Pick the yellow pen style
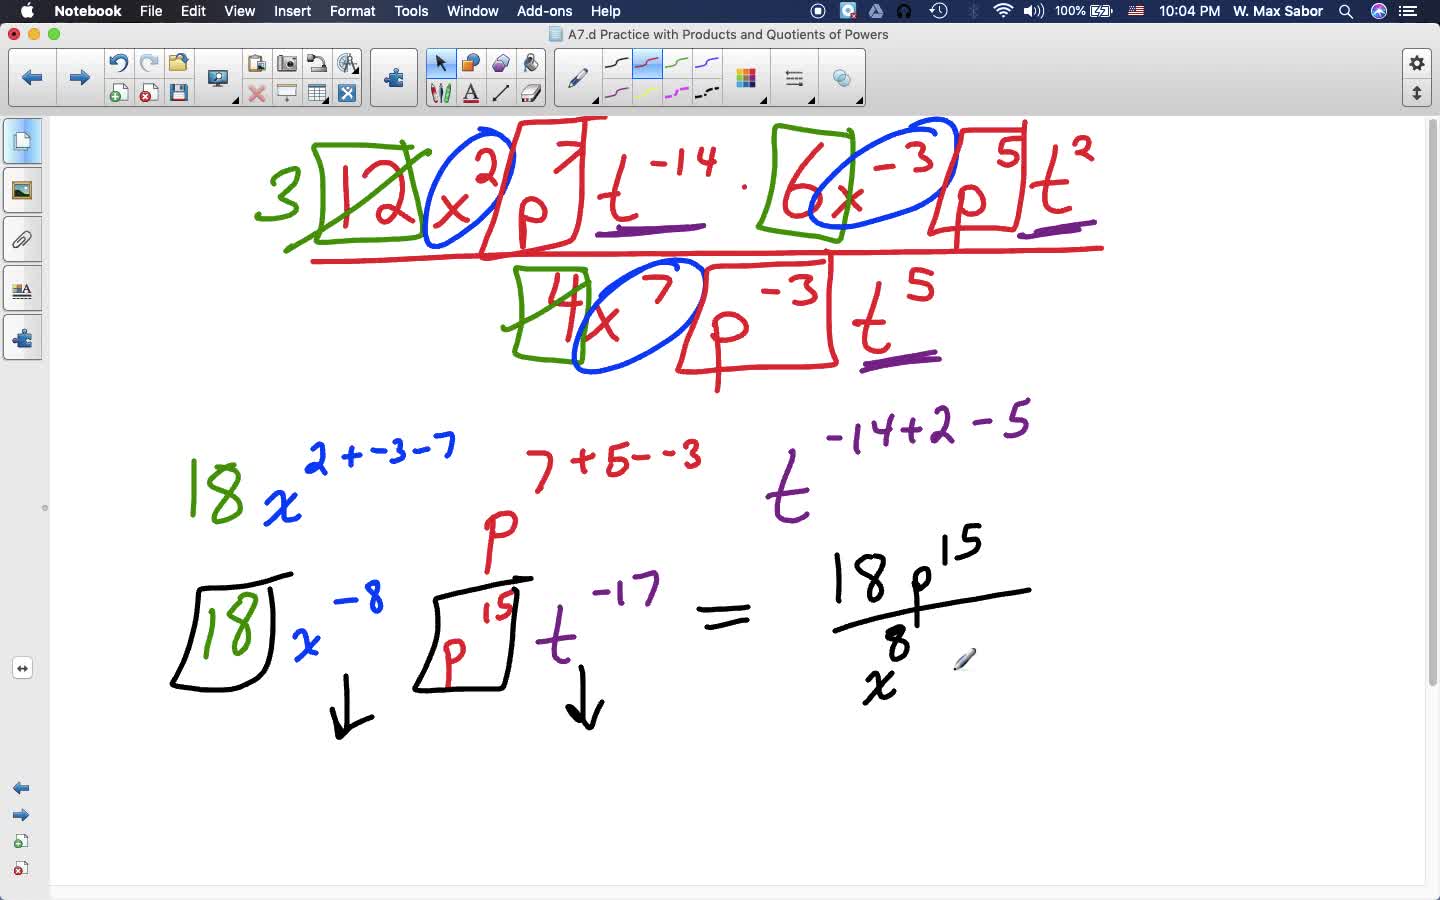This screenshot has width=1440, height=900. pyautogui.click(x=647, y=93)
